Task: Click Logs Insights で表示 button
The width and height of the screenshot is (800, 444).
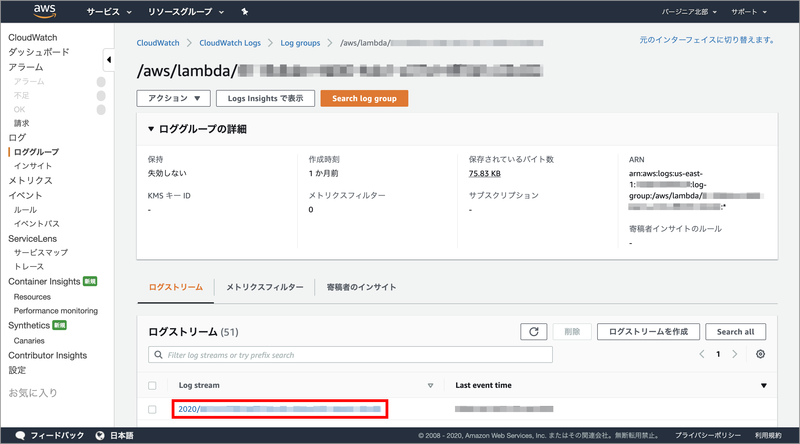Action: click(x=265, y=98)
